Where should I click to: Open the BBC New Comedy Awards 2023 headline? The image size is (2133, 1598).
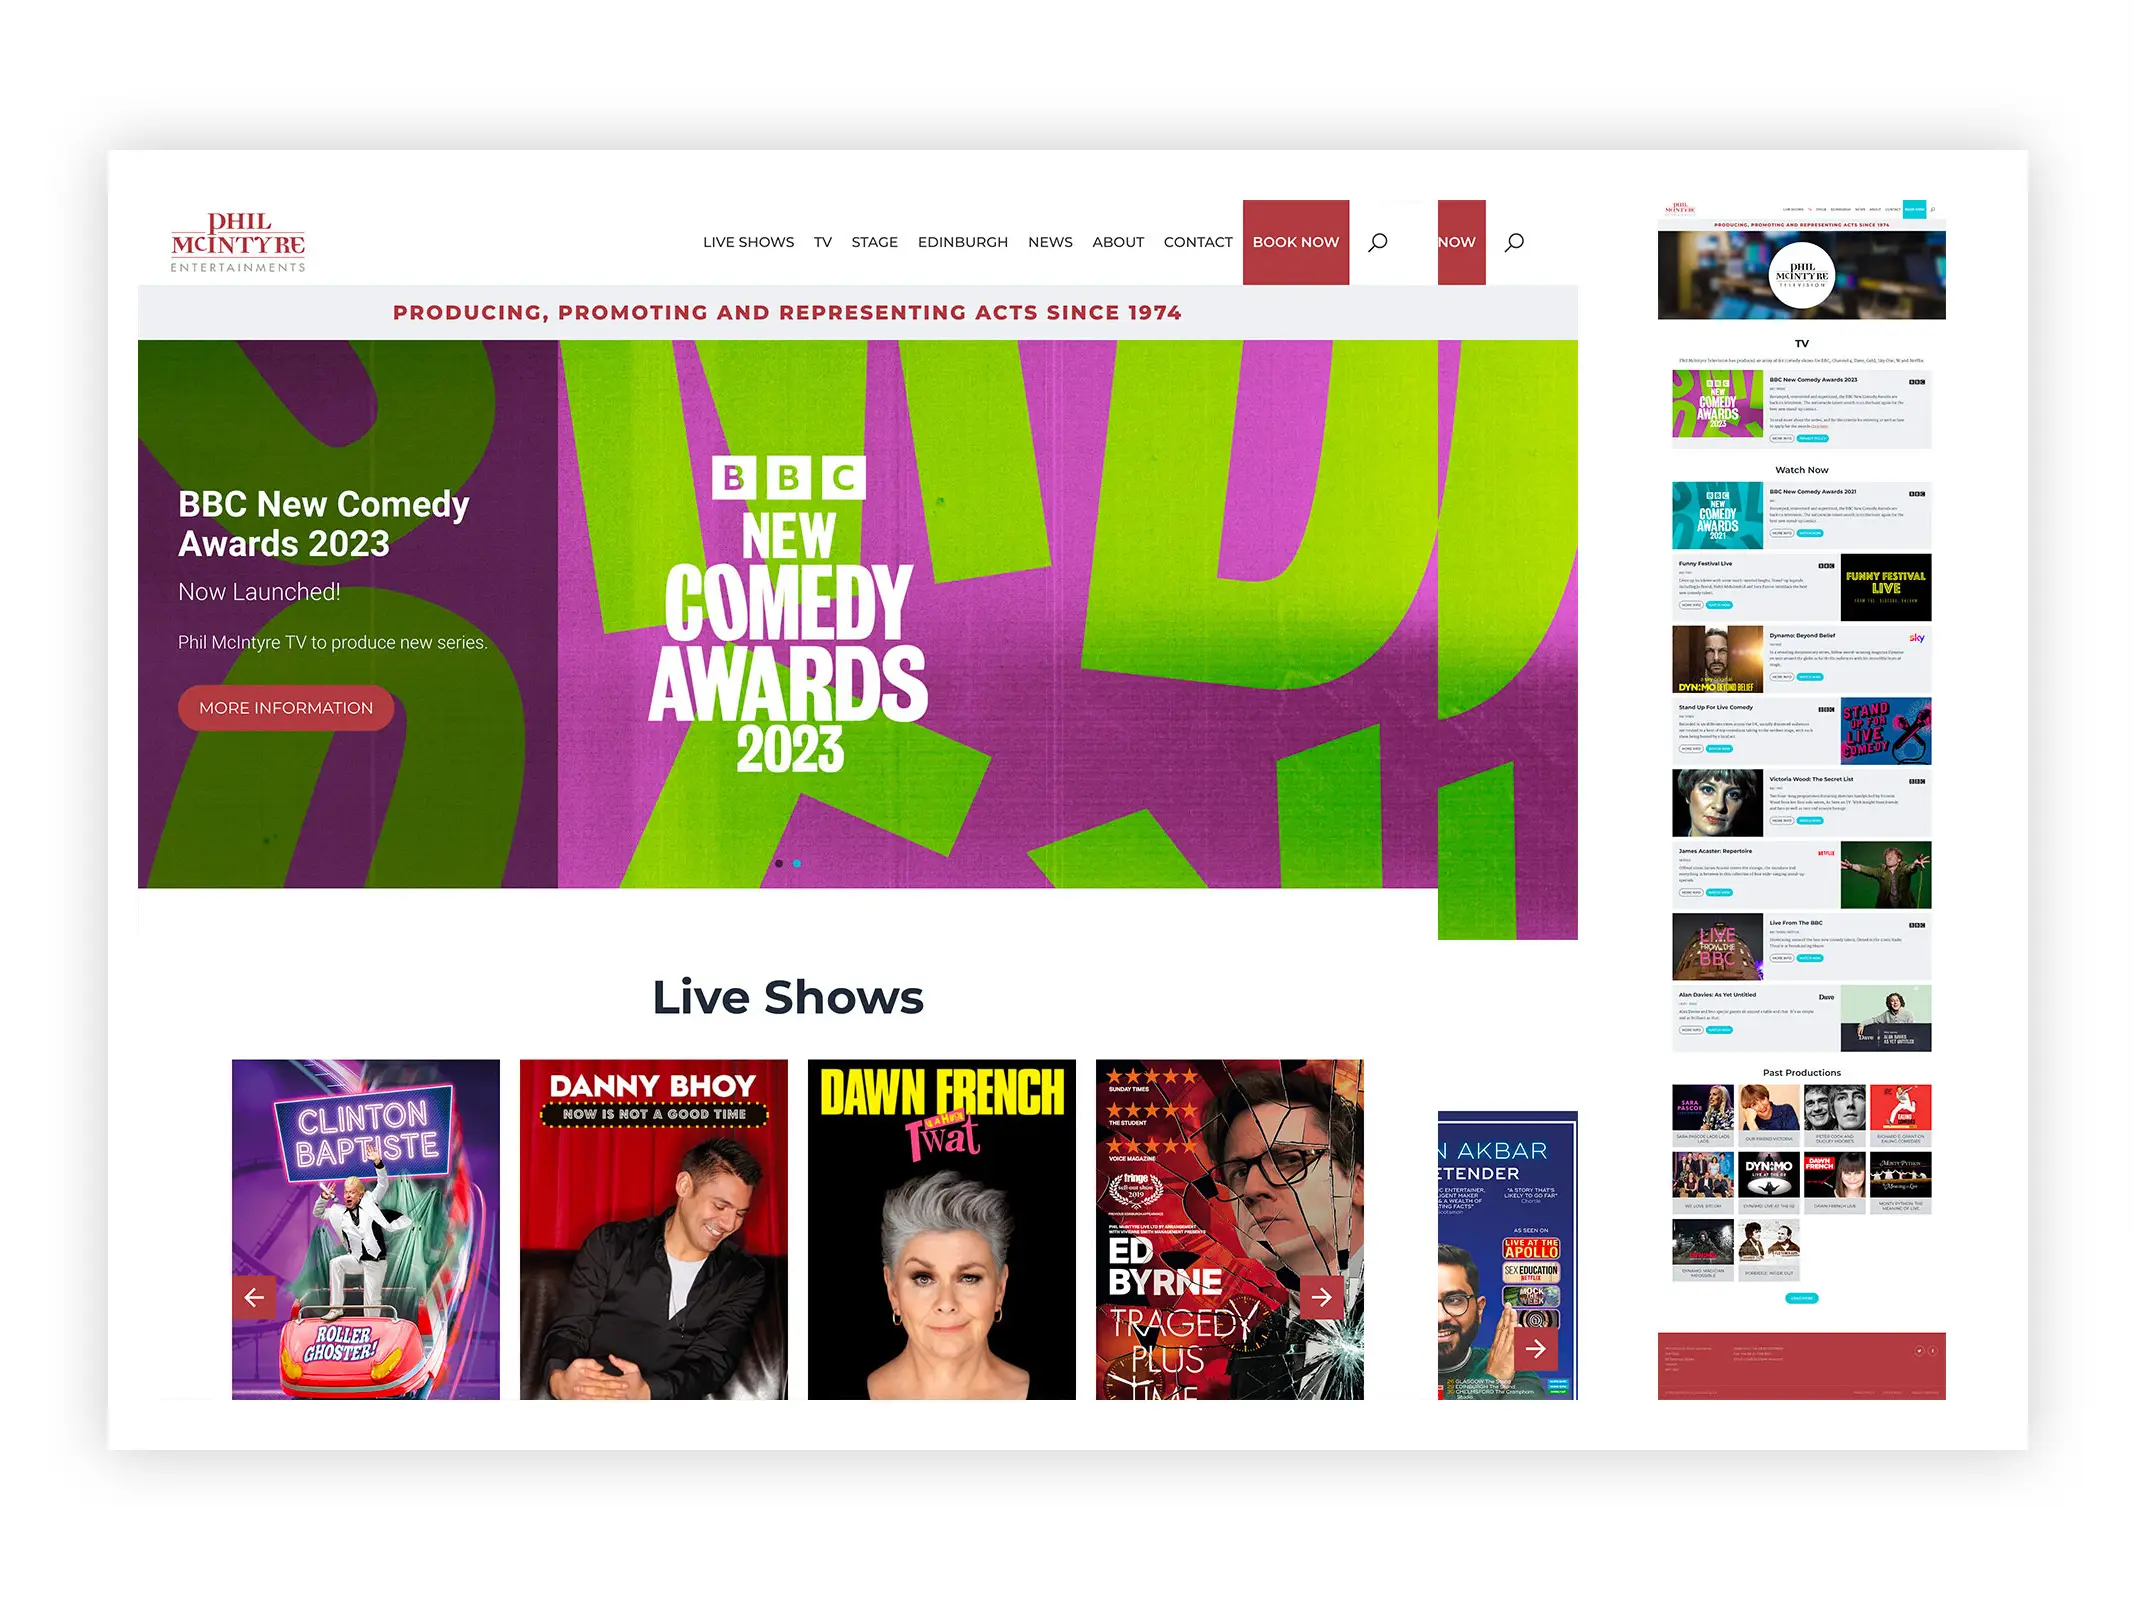point(323,524)
